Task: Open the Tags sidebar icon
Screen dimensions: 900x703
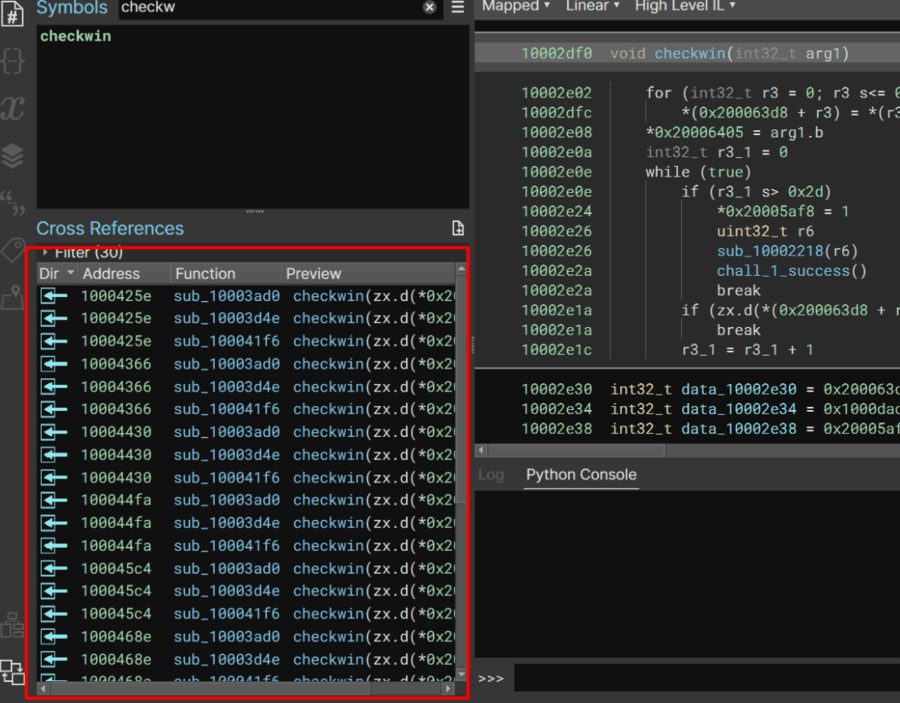Action: (13, 249)
